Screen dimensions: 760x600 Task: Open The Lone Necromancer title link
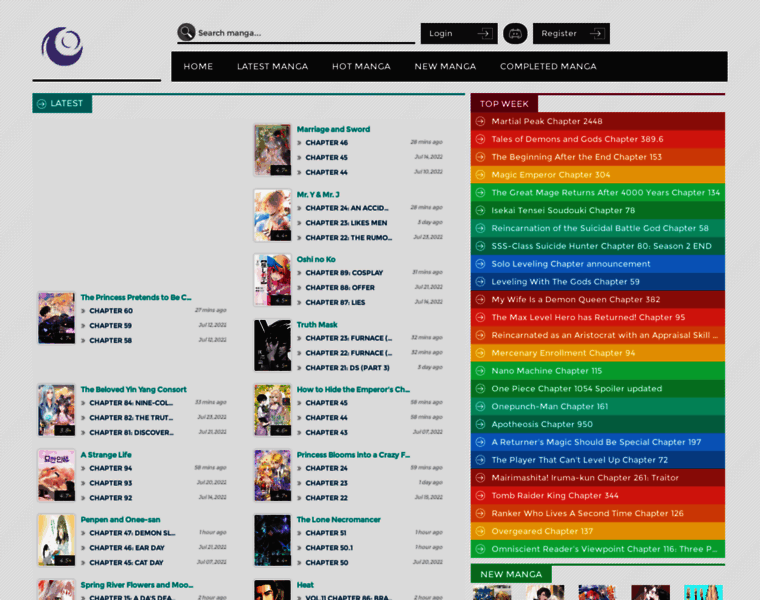338,520
